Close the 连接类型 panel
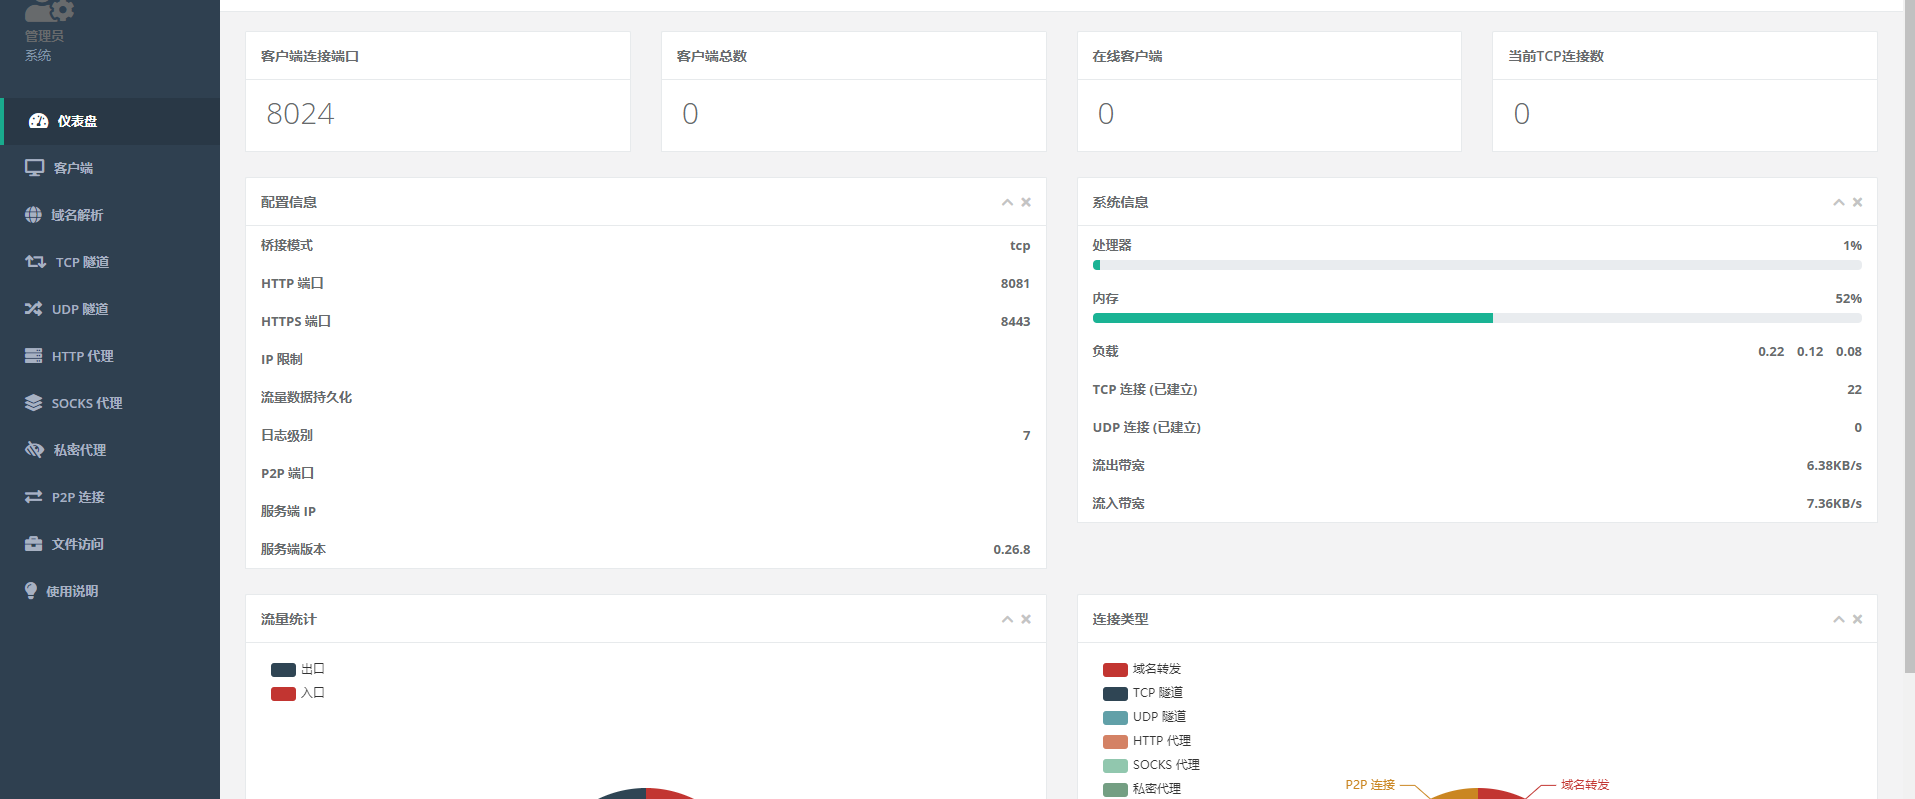Viewport: 1915px width, 799px height. [x=1857, y=619]
